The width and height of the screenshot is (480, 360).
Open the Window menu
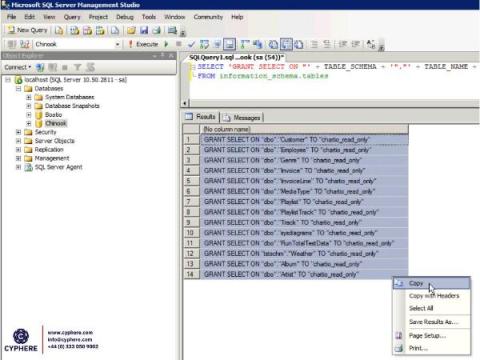[175, 17]
